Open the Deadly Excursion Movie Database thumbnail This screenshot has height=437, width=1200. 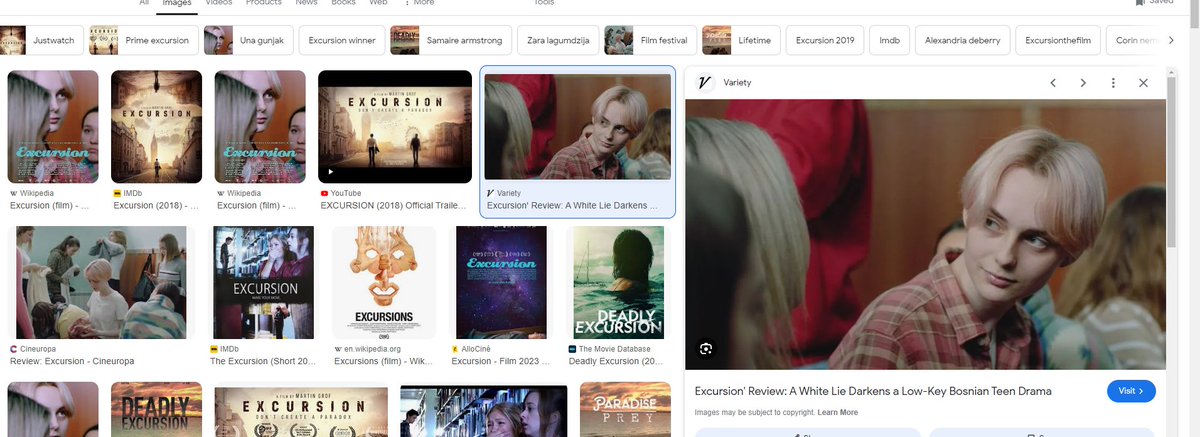tap(617, 282)
